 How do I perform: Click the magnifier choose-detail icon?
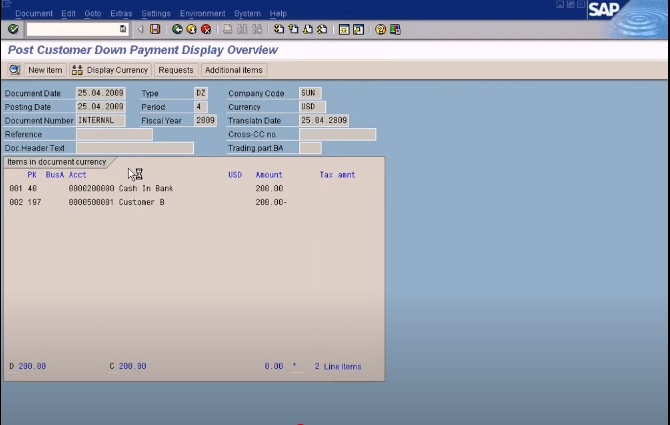click(15, 70)
